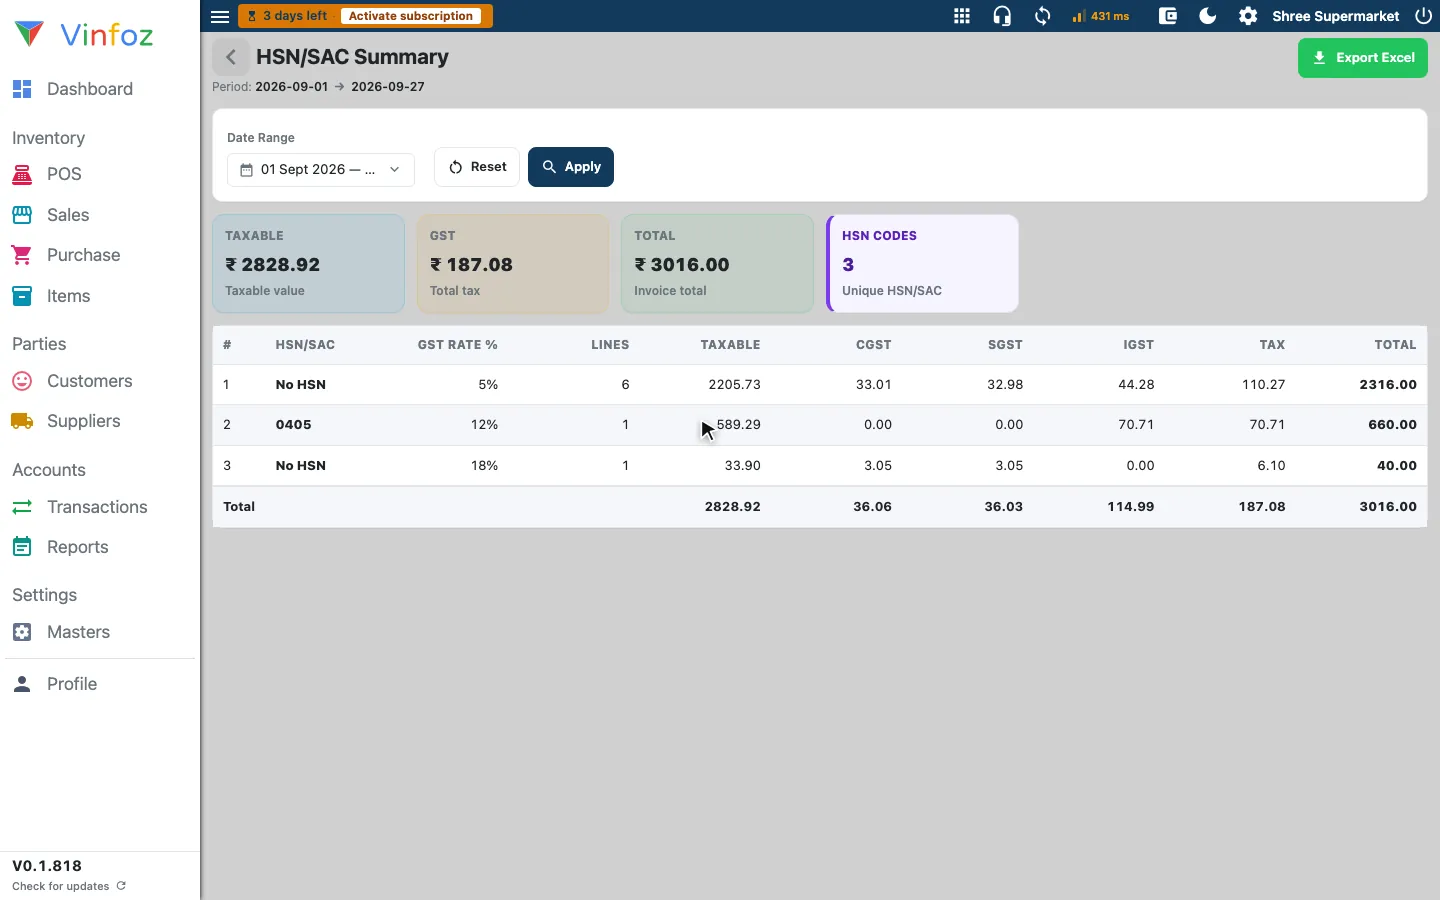The height and width of the screenshot is (900, 1440).
Task: Click the check for updates refresh icon
Action: coord(121,886)
